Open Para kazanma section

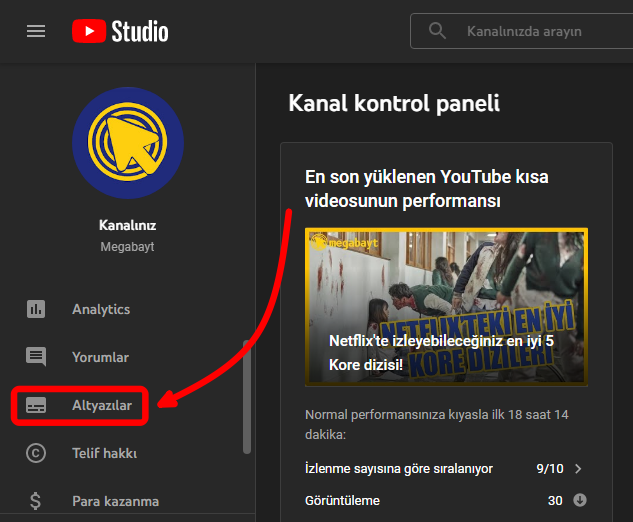click(x=115, y=500)
